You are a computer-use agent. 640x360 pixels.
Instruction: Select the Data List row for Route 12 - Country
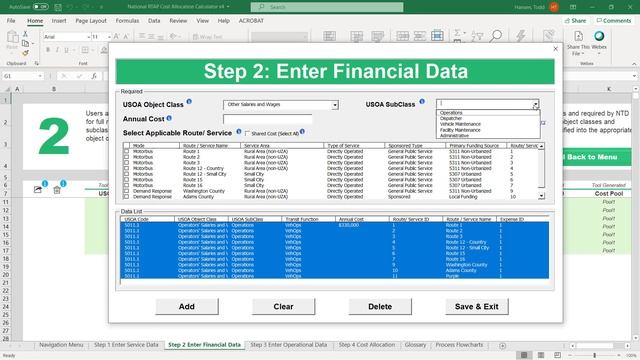[x=335, y=242]
